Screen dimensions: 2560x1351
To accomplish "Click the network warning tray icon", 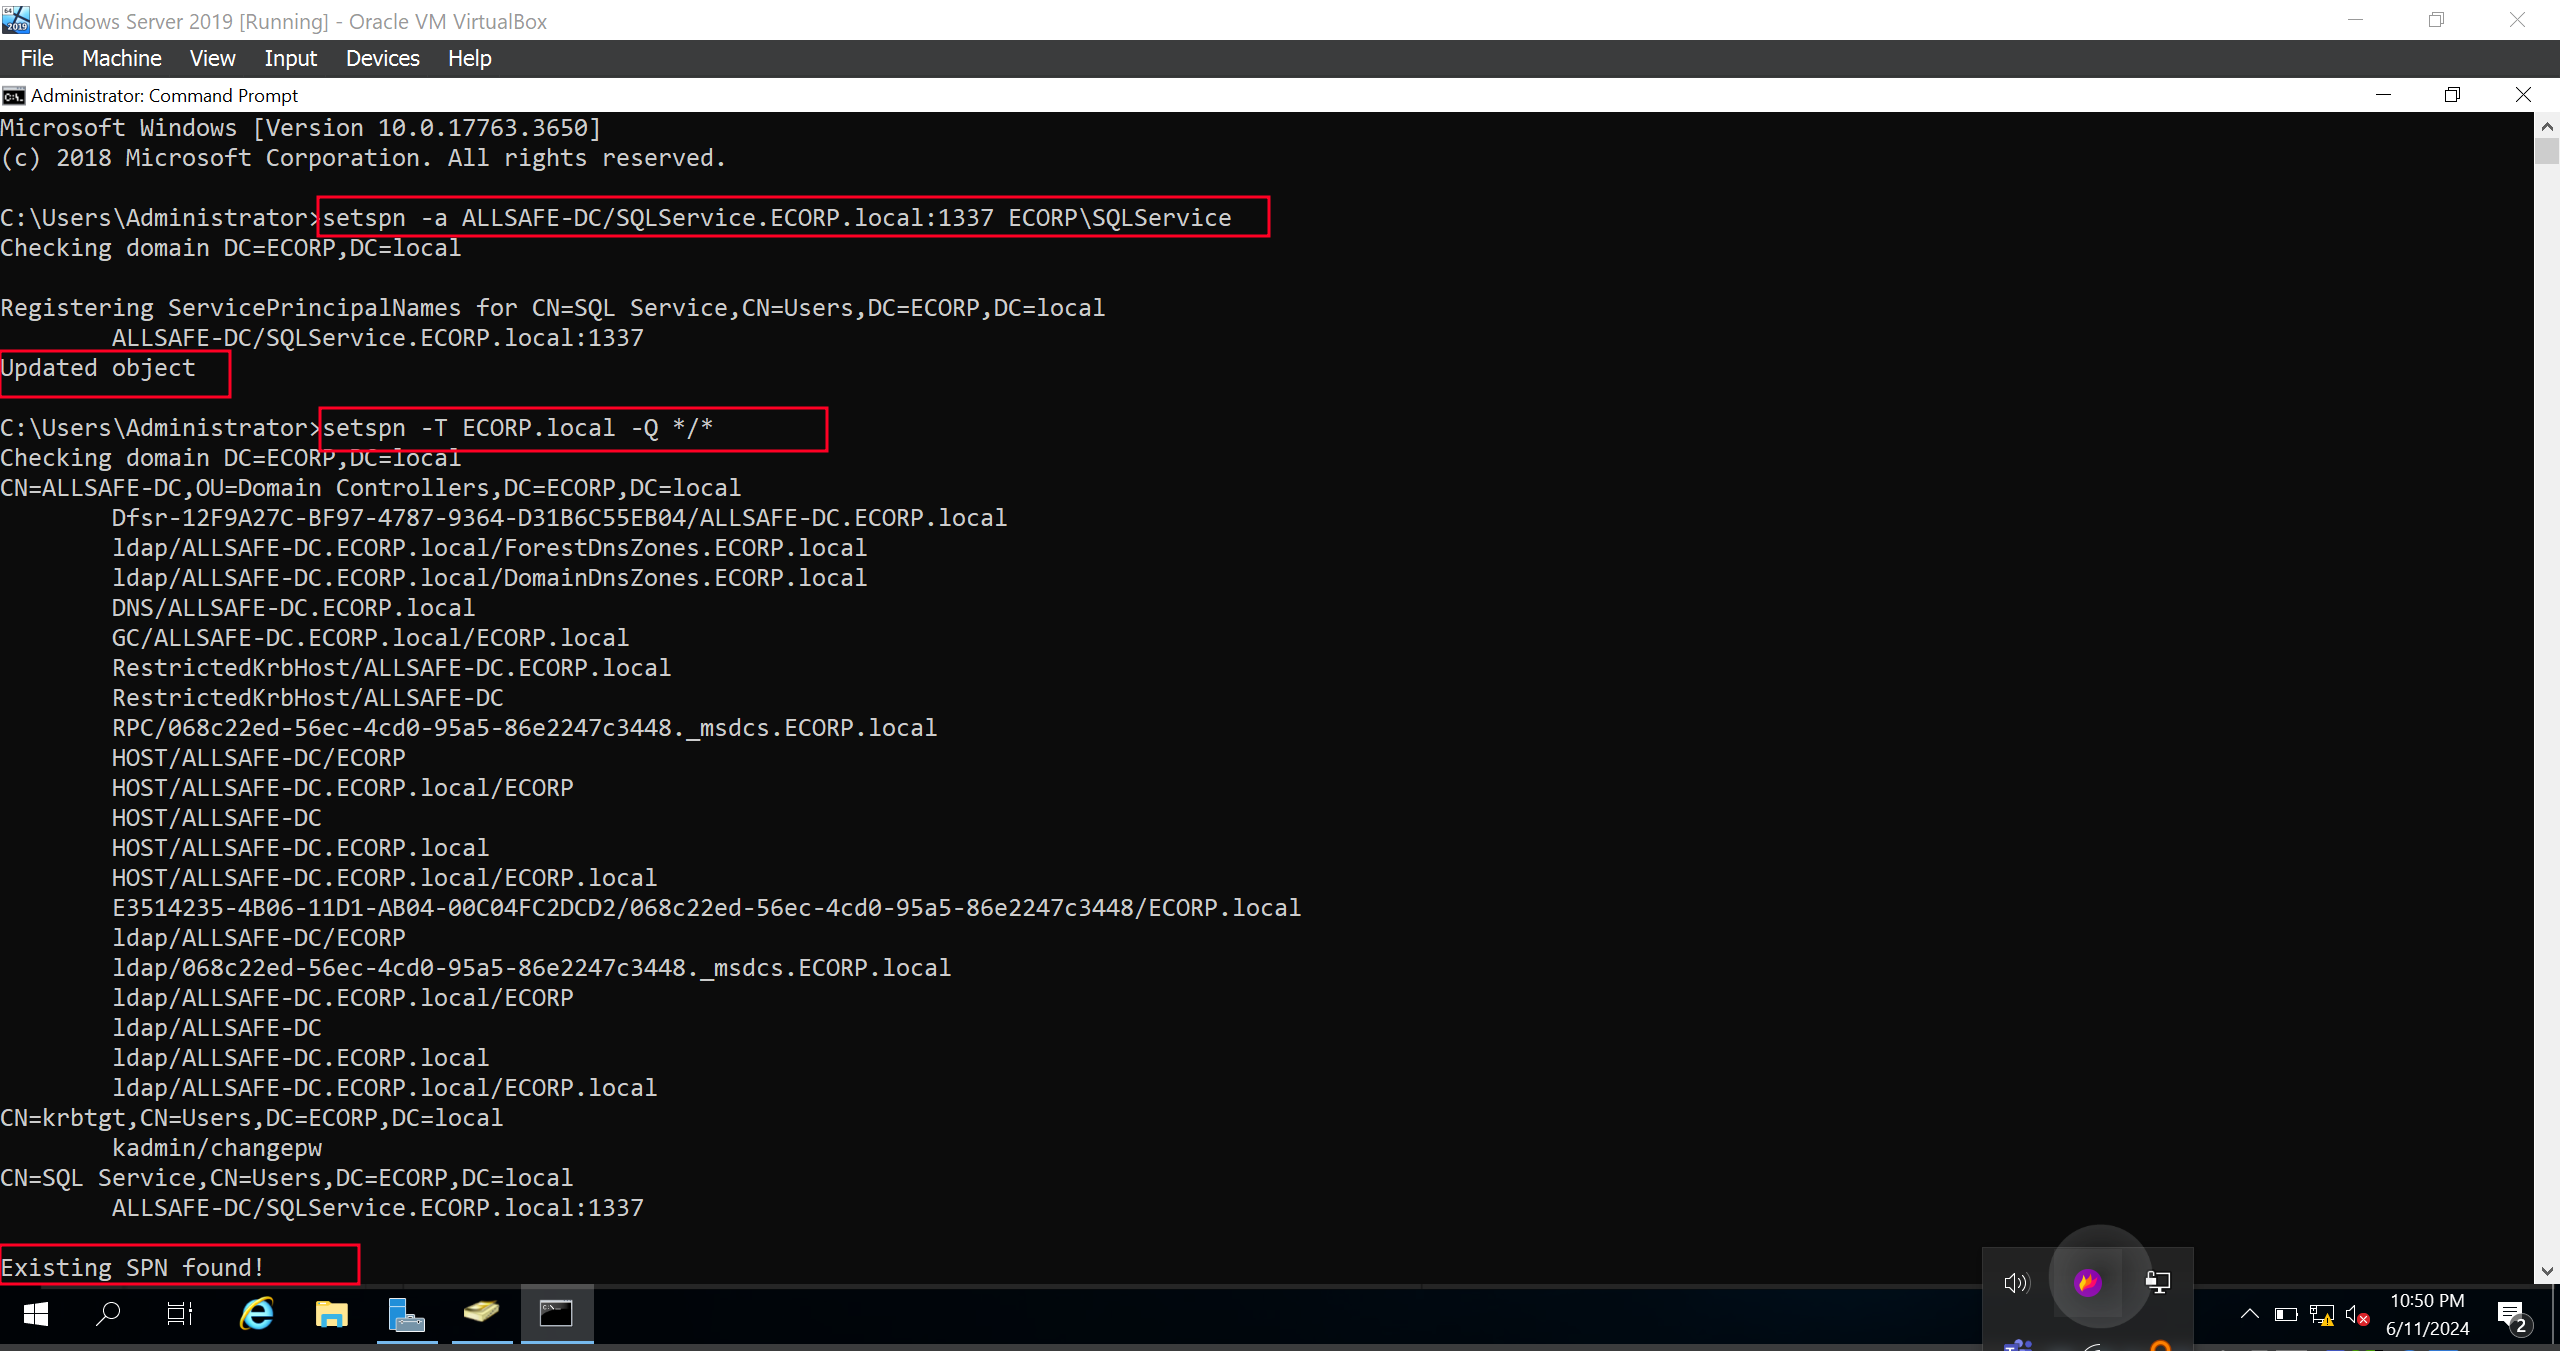I will tap(2322, 1315).
